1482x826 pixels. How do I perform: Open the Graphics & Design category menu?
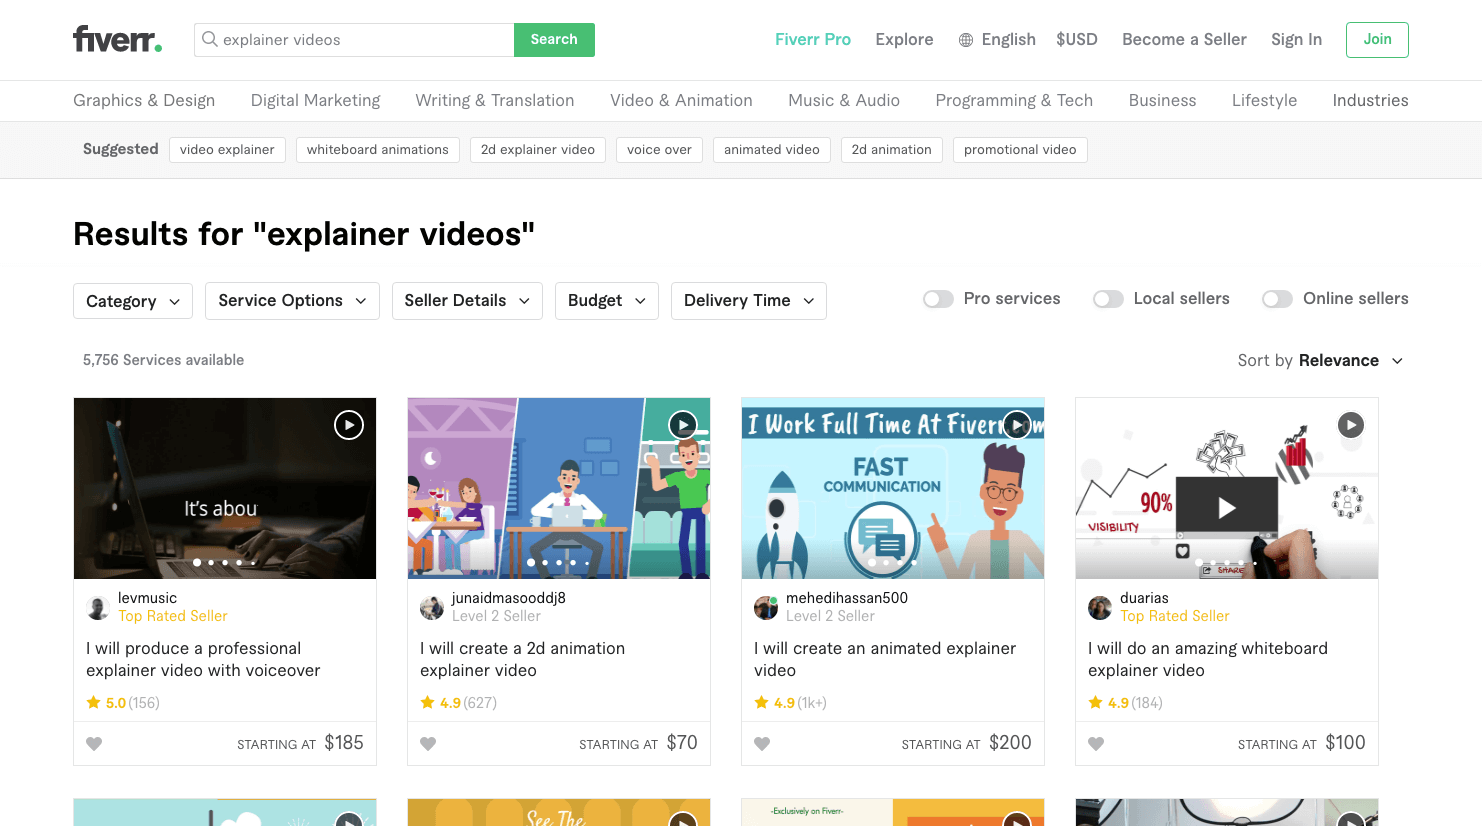click(x=144, y=100)
